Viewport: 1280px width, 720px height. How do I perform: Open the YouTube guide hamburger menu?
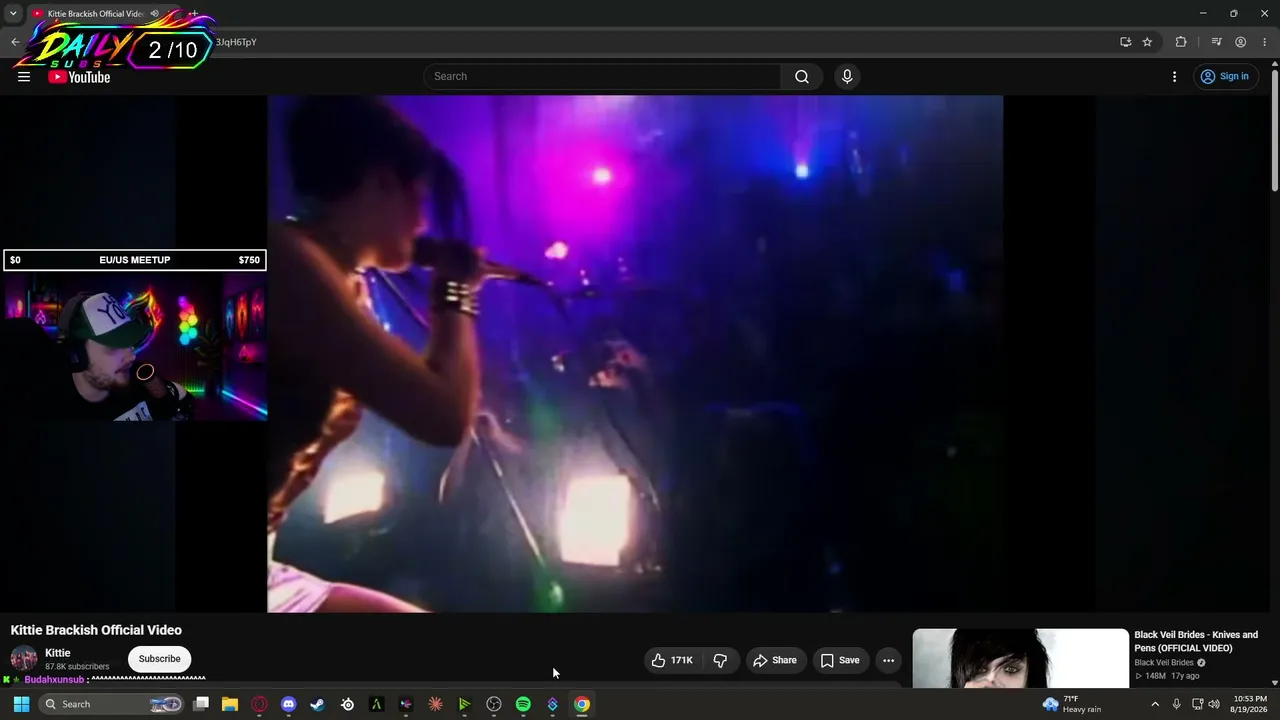[24, 77]
